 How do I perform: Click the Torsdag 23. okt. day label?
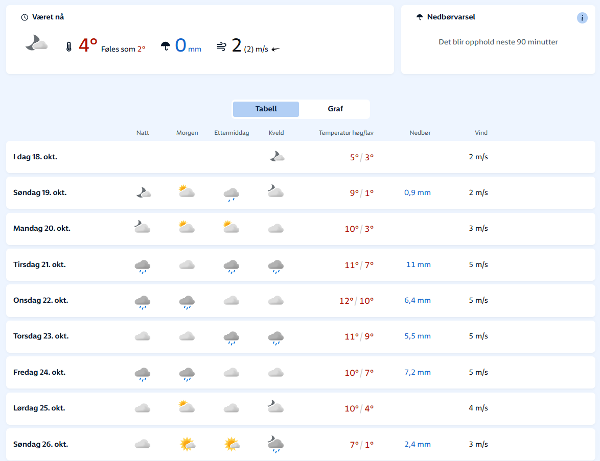tap(40, 336)
